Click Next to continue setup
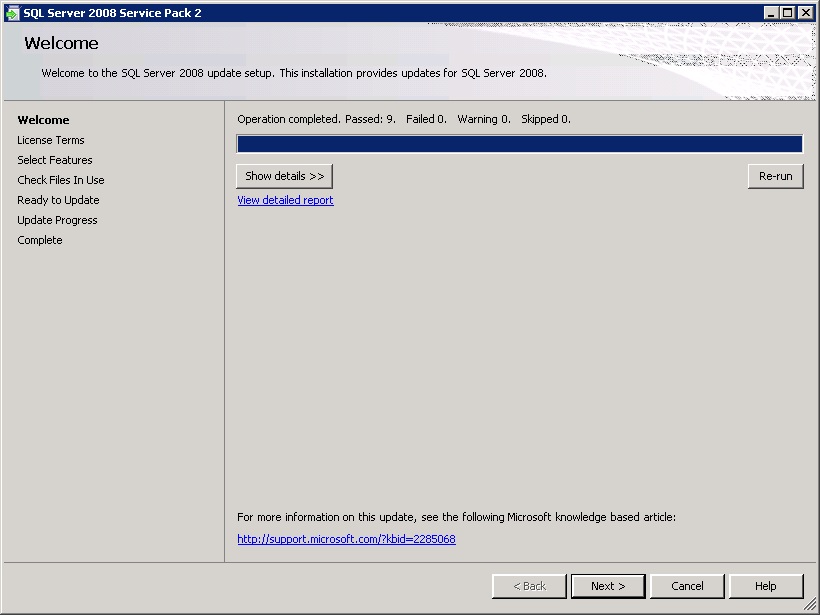 click(608, 586)
